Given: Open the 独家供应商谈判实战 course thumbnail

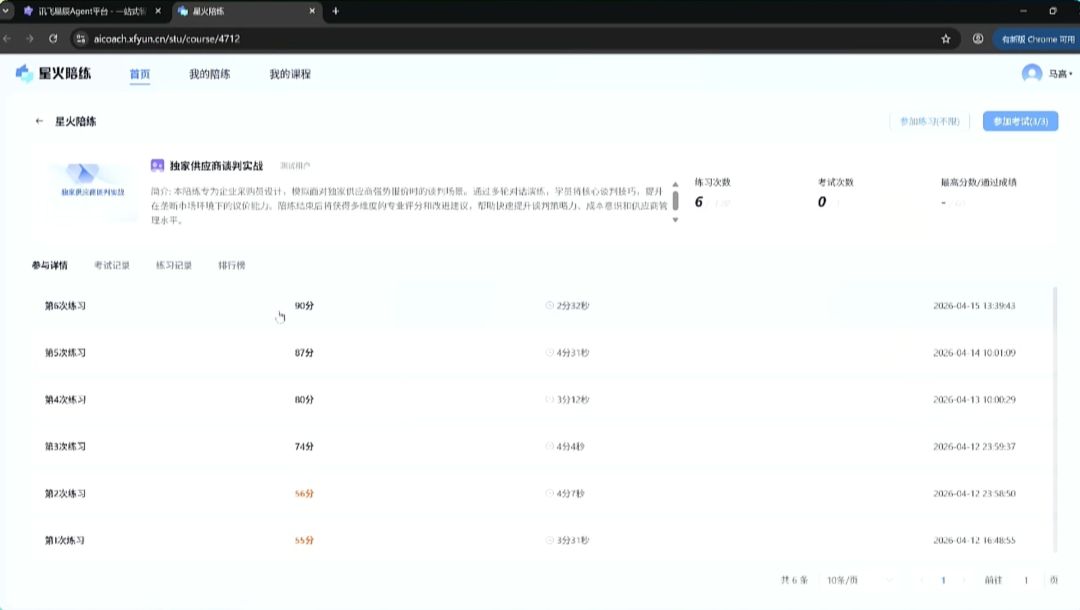Looking at the screenshot, I should tap(93, 190).
